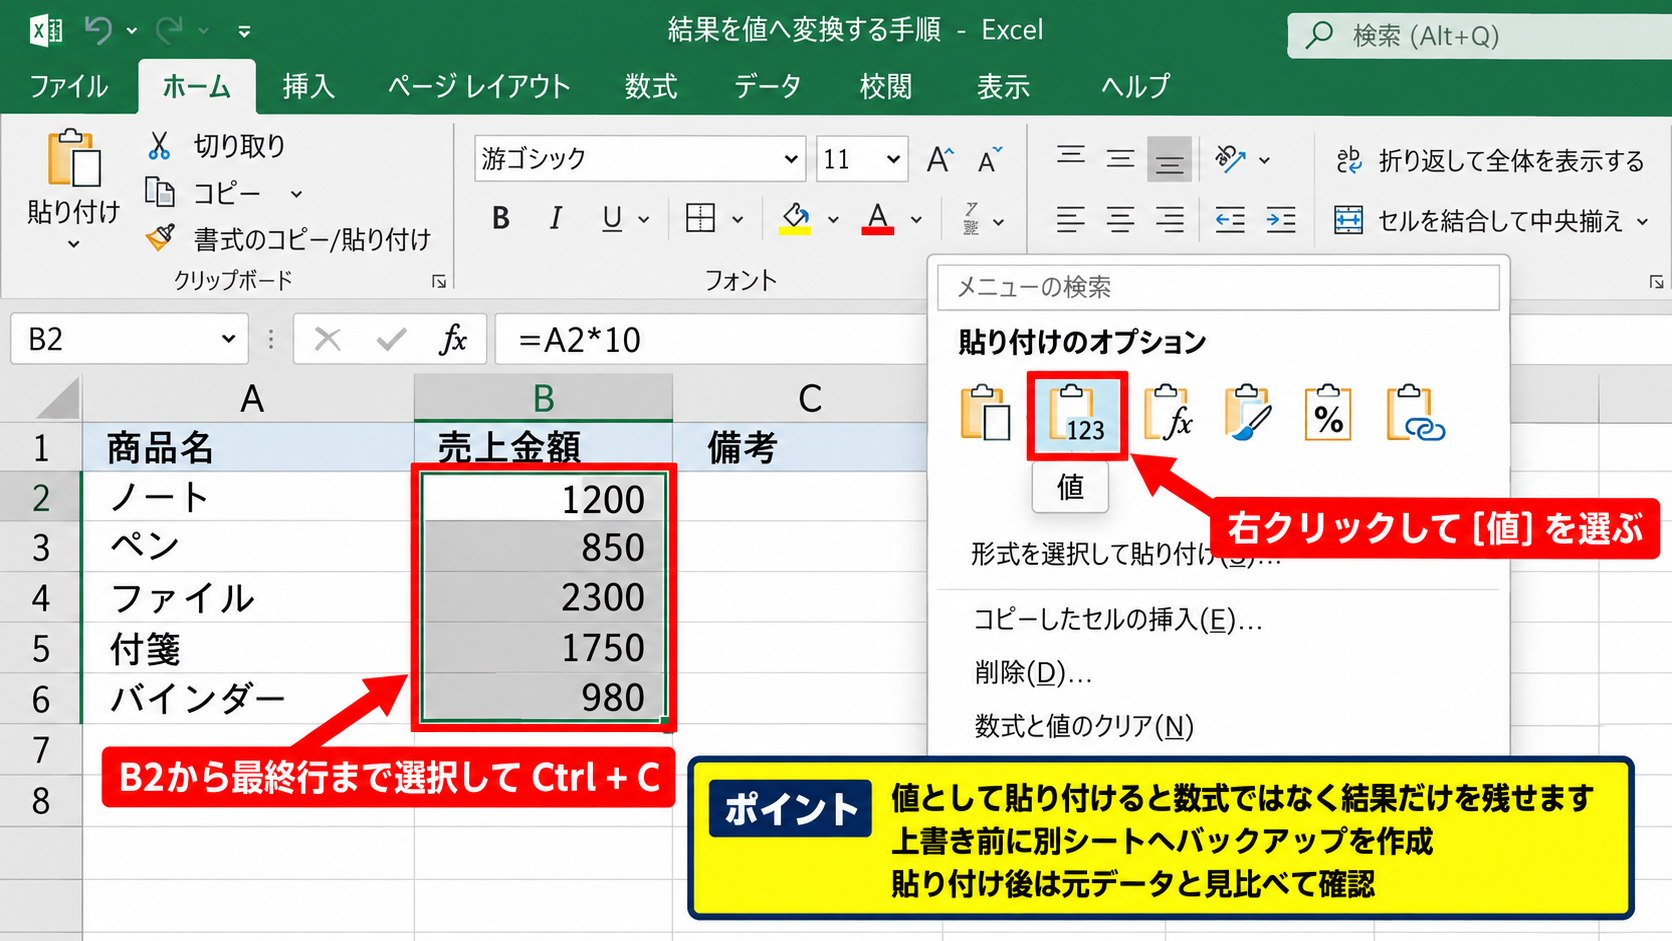Toggle Bold formatting
Viewport: 1672px width, 941px height.
pyautogui.click(x=501, y=218)
